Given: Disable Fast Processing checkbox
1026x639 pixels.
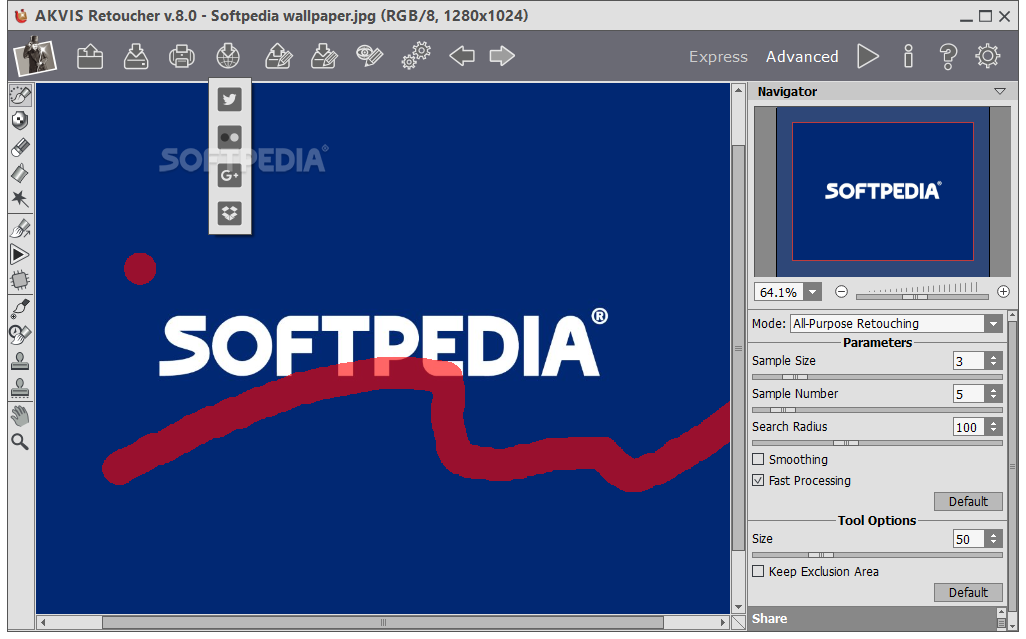Looking at the screenshot, I should click(758, 480).
